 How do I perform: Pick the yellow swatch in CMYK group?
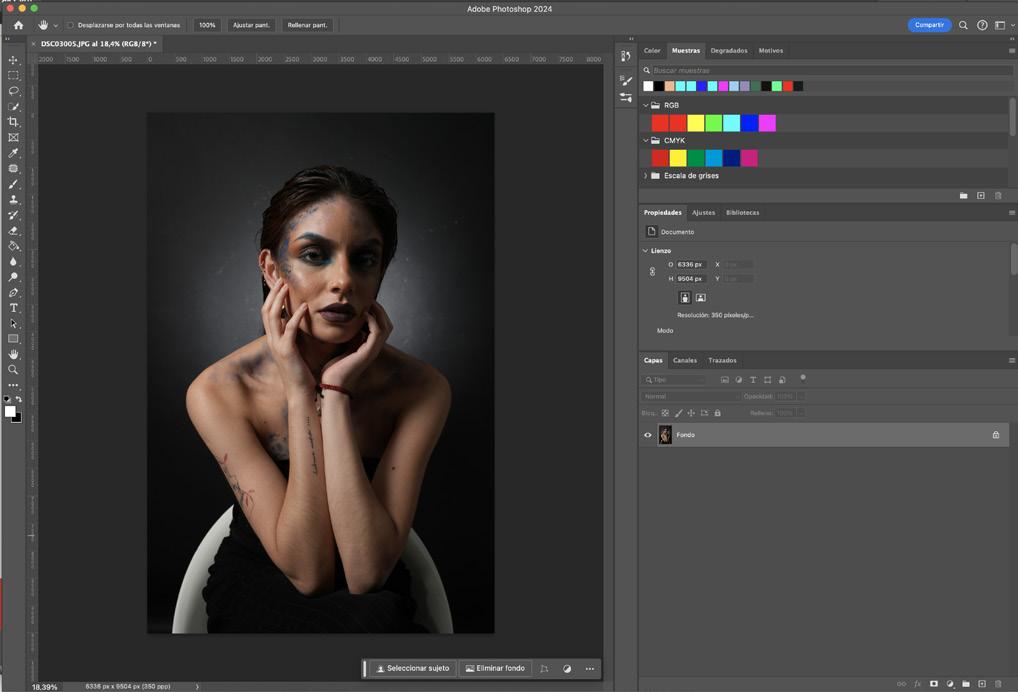point(678,158)
